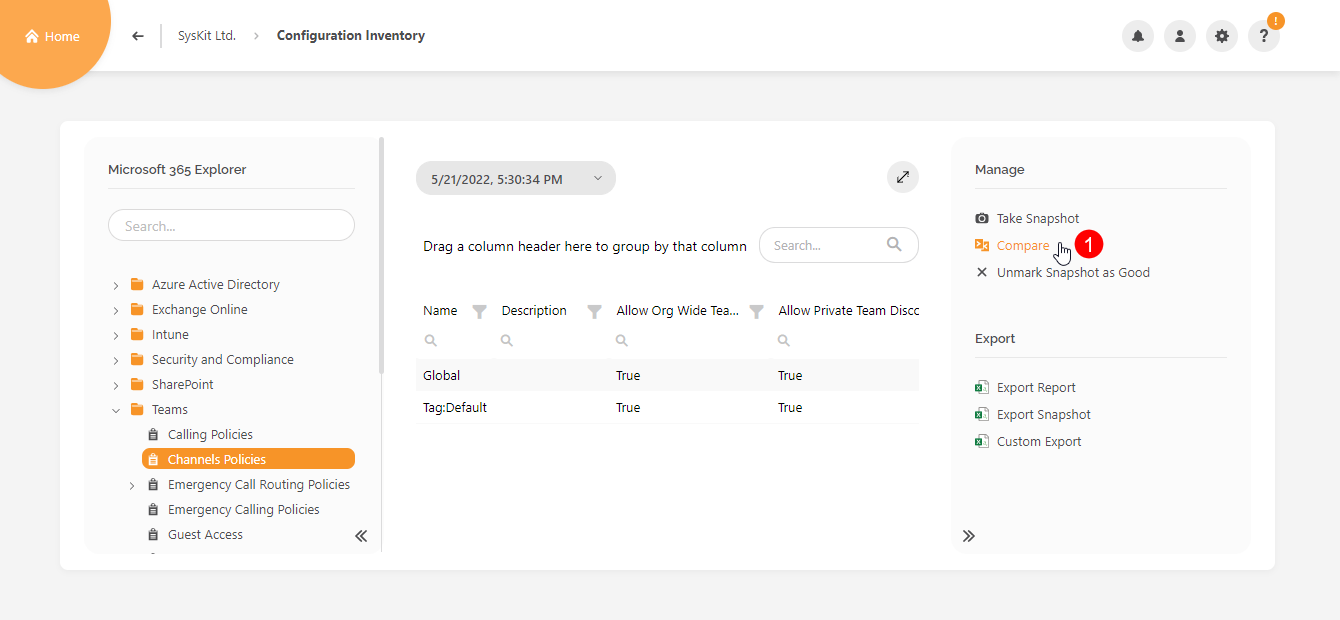Image resolution: width=1340 pixels, height=620 pixels.
Task: Collapse manage panel with double right arrows
Action: [969, 536]
